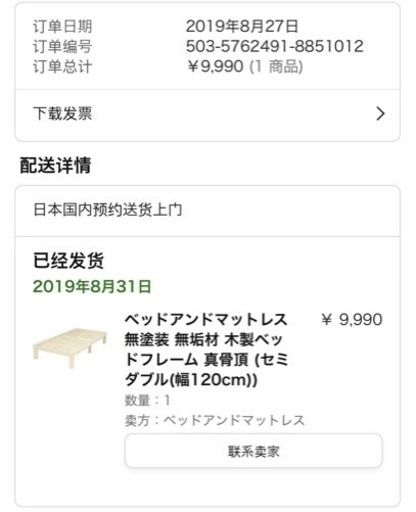Click the order date 2019年8月27日
Viewport: 416px width, 512px height.
click(242, 26)
